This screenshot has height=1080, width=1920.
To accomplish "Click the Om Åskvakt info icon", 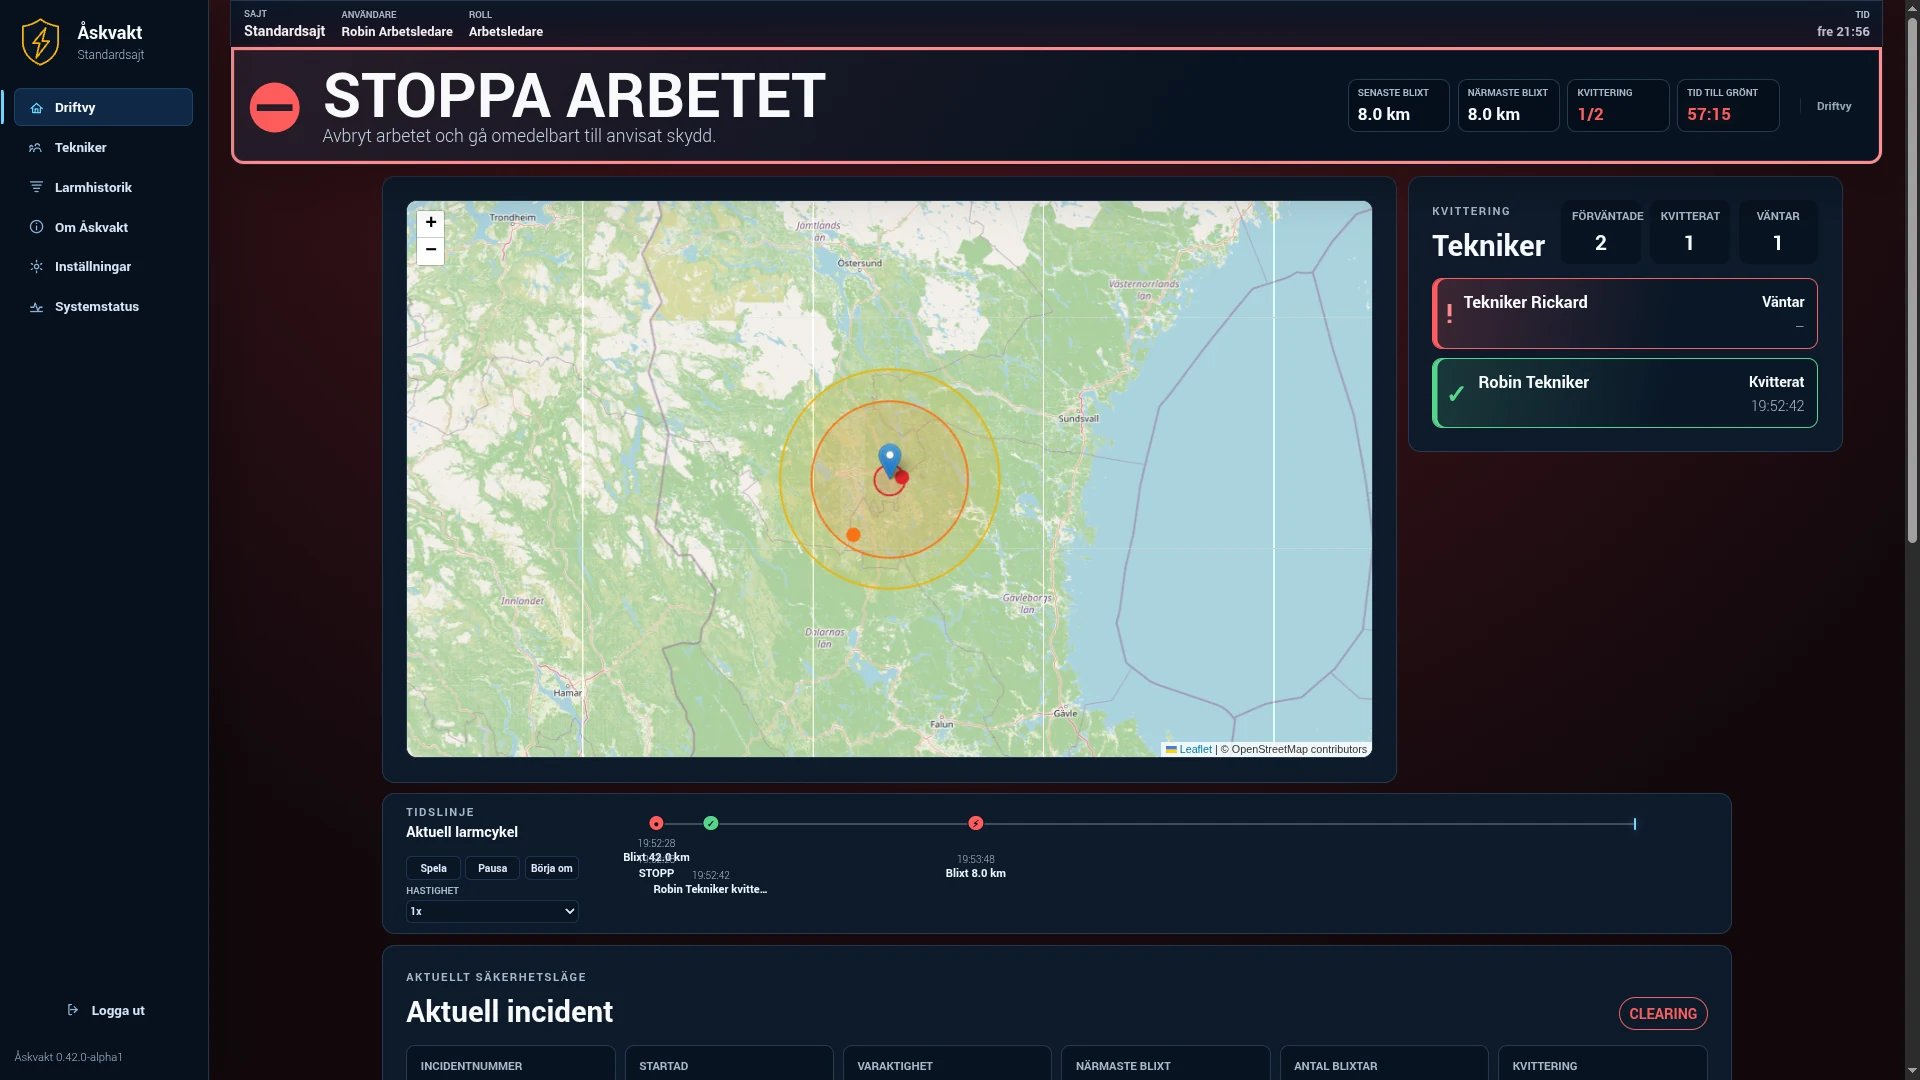I will coord(36,227).
